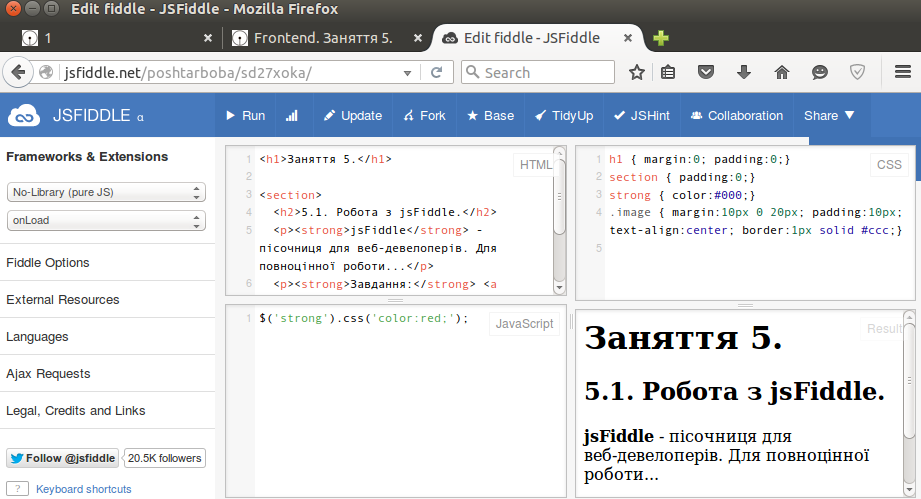
Task: Click the Result panel vertical scrollbar
Action: tap(909, 382)
